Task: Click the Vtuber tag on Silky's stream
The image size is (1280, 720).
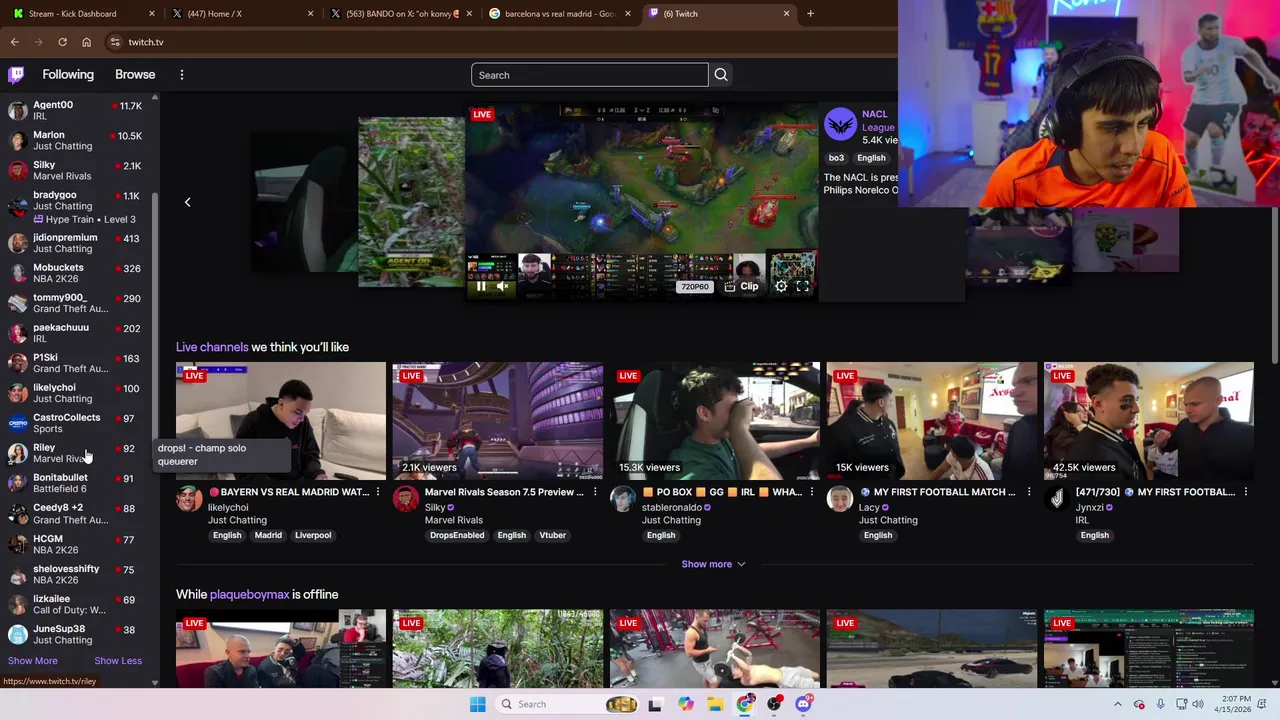Action: [x=552, y=535]
